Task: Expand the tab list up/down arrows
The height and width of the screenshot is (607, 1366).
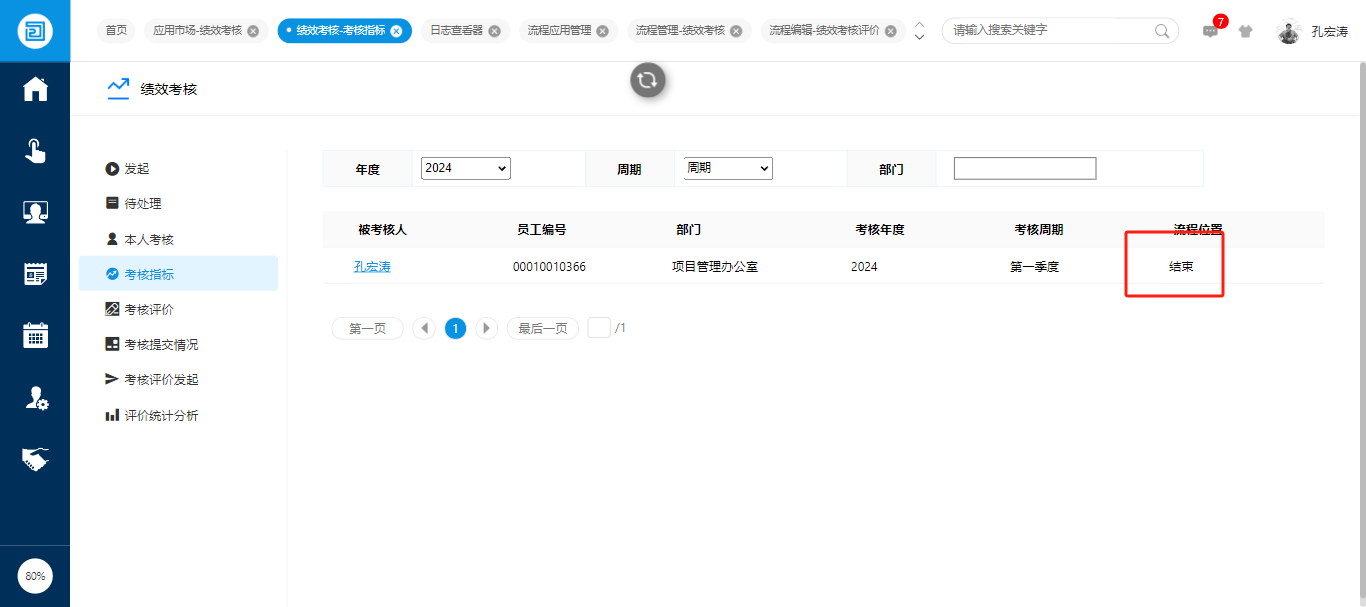Action: coord(919,31)
